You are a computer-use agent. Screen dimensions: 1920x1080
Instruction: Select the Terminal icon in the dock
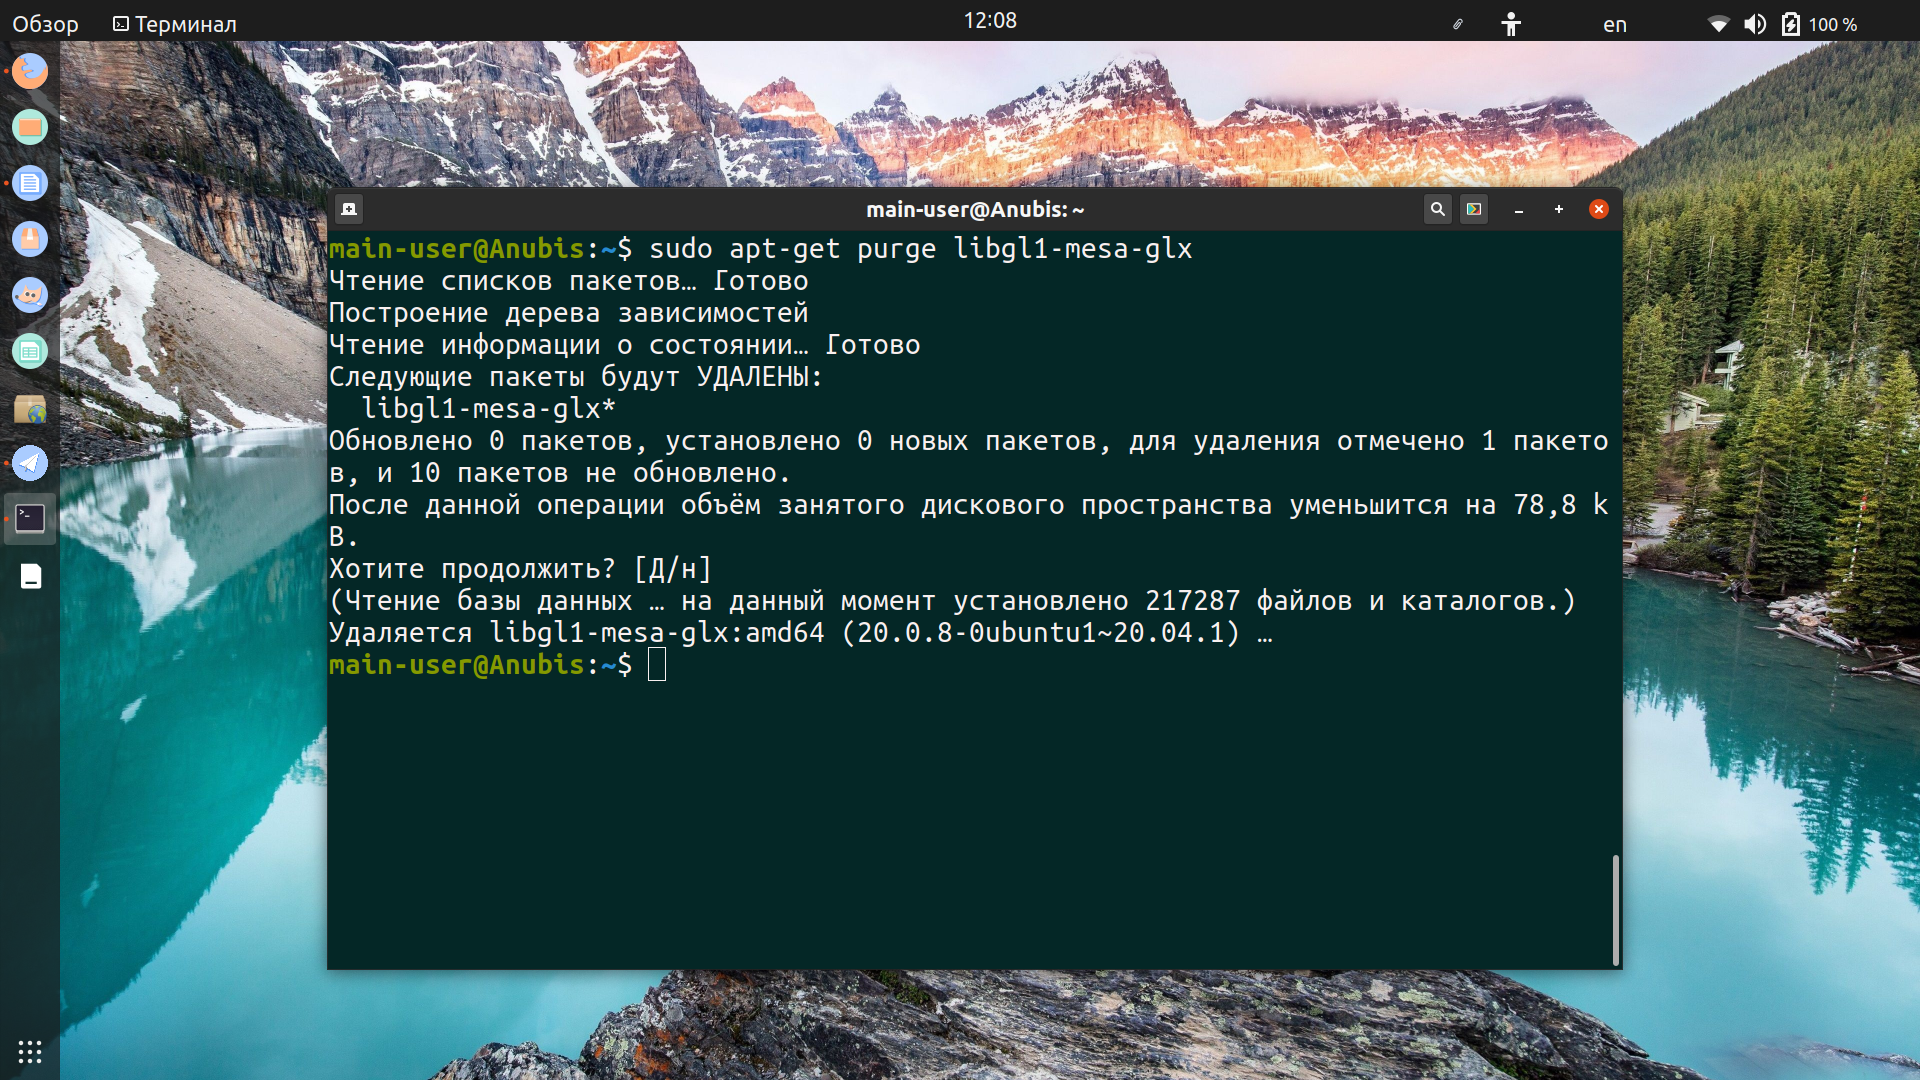pos(30,519)
